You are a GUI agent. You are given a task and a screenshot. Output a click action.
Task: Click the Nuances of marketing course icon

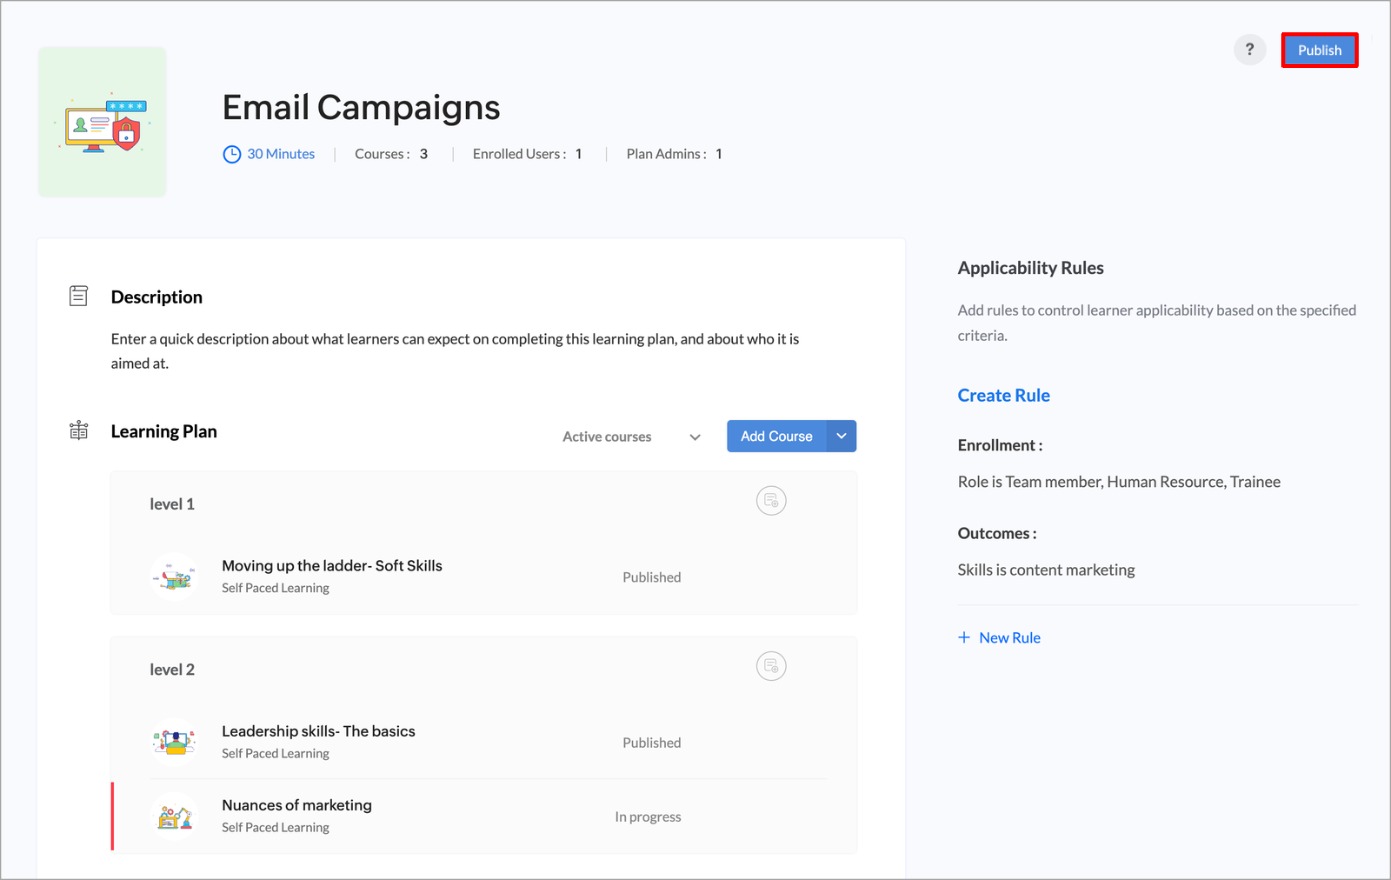point(174,816)
